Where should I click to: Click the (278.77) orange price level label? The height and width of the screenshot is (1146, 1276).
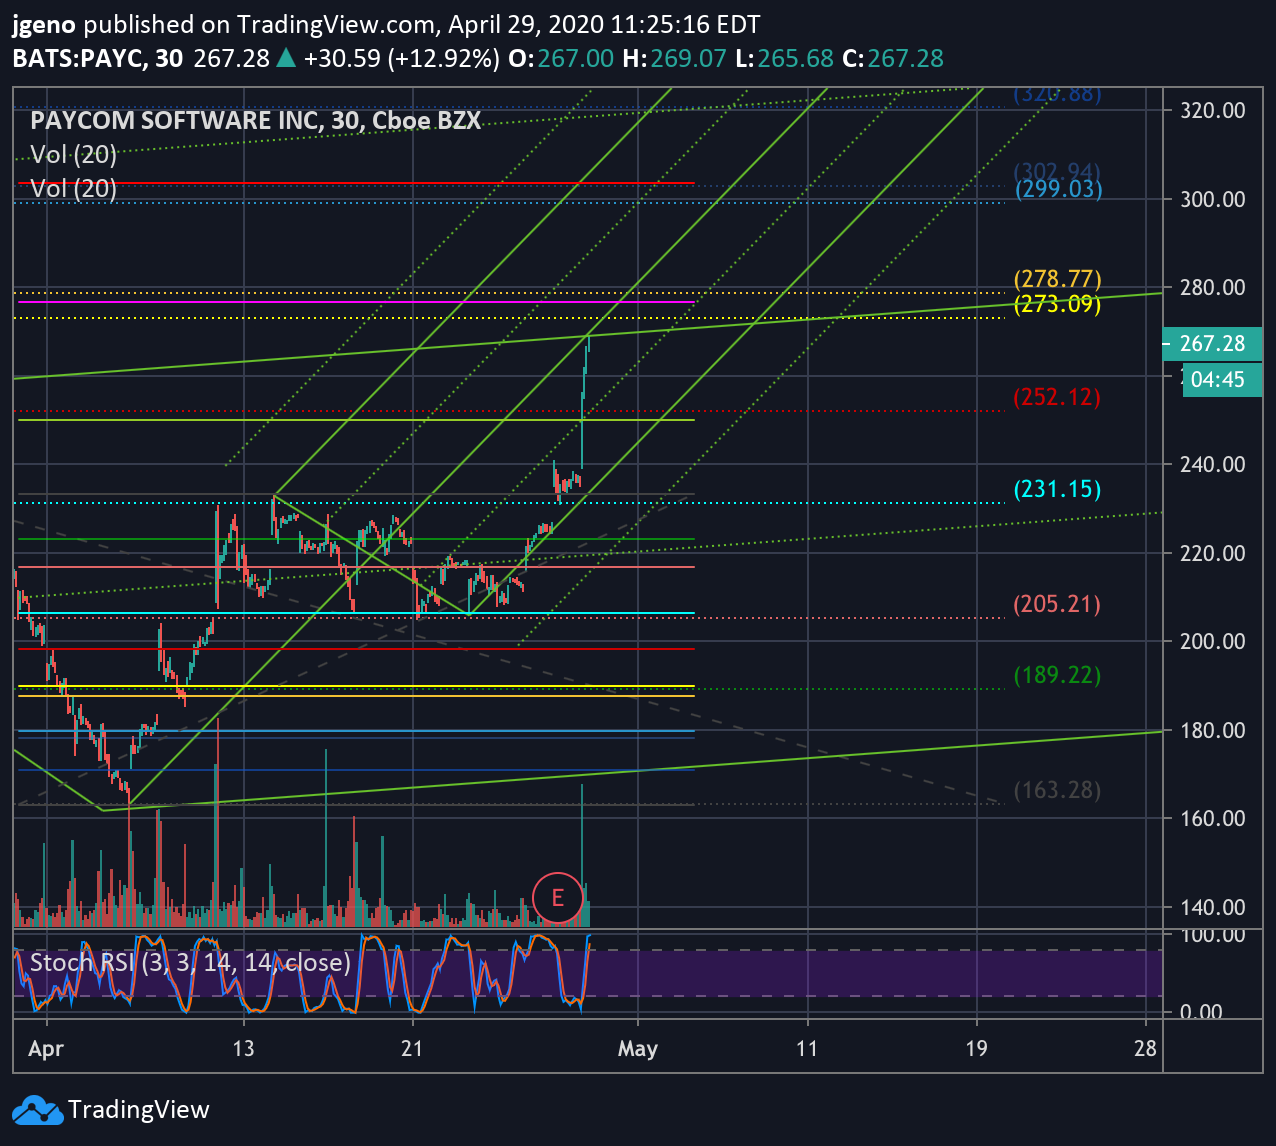[x=1057, y=279]
